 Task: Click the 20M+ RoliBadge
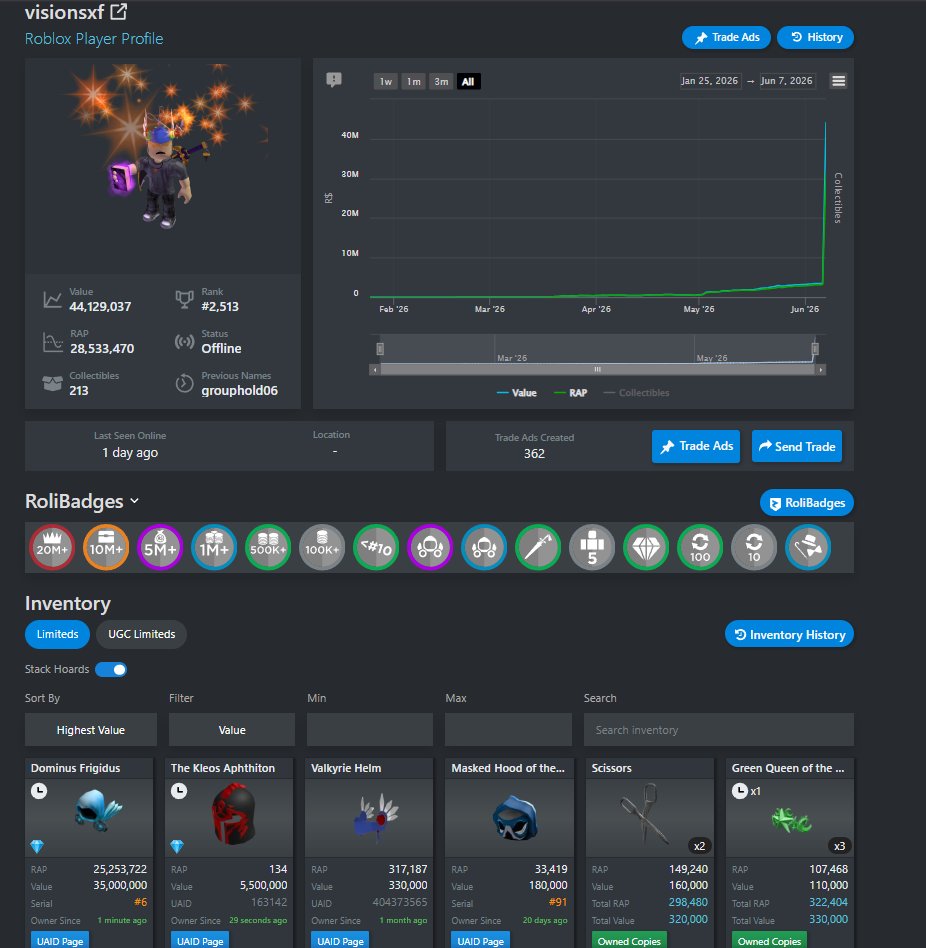click(52, 548)
